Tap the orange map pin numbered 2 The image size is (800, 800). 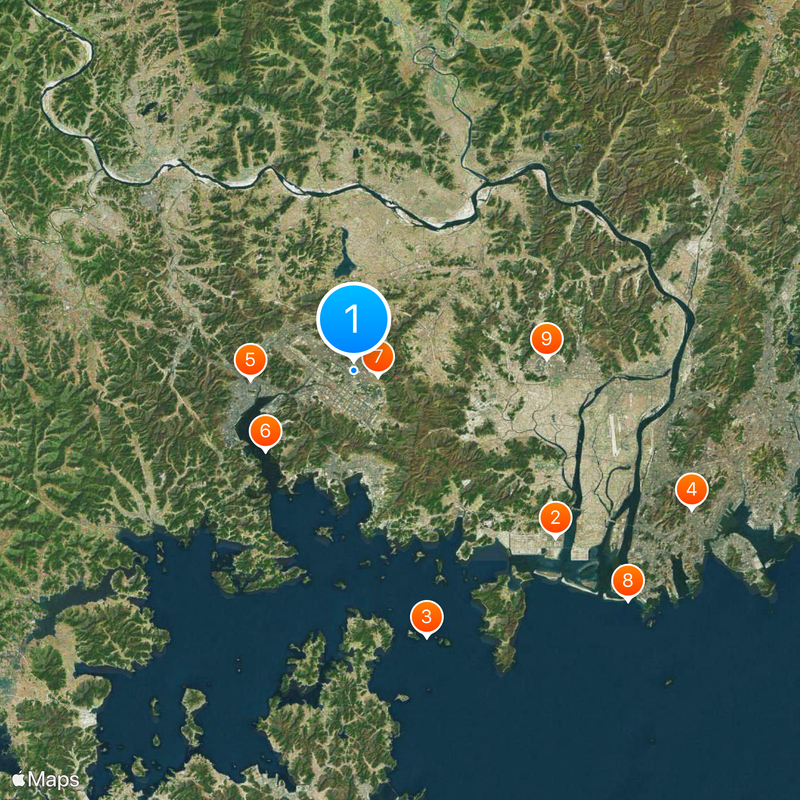[x=556, y=518]
